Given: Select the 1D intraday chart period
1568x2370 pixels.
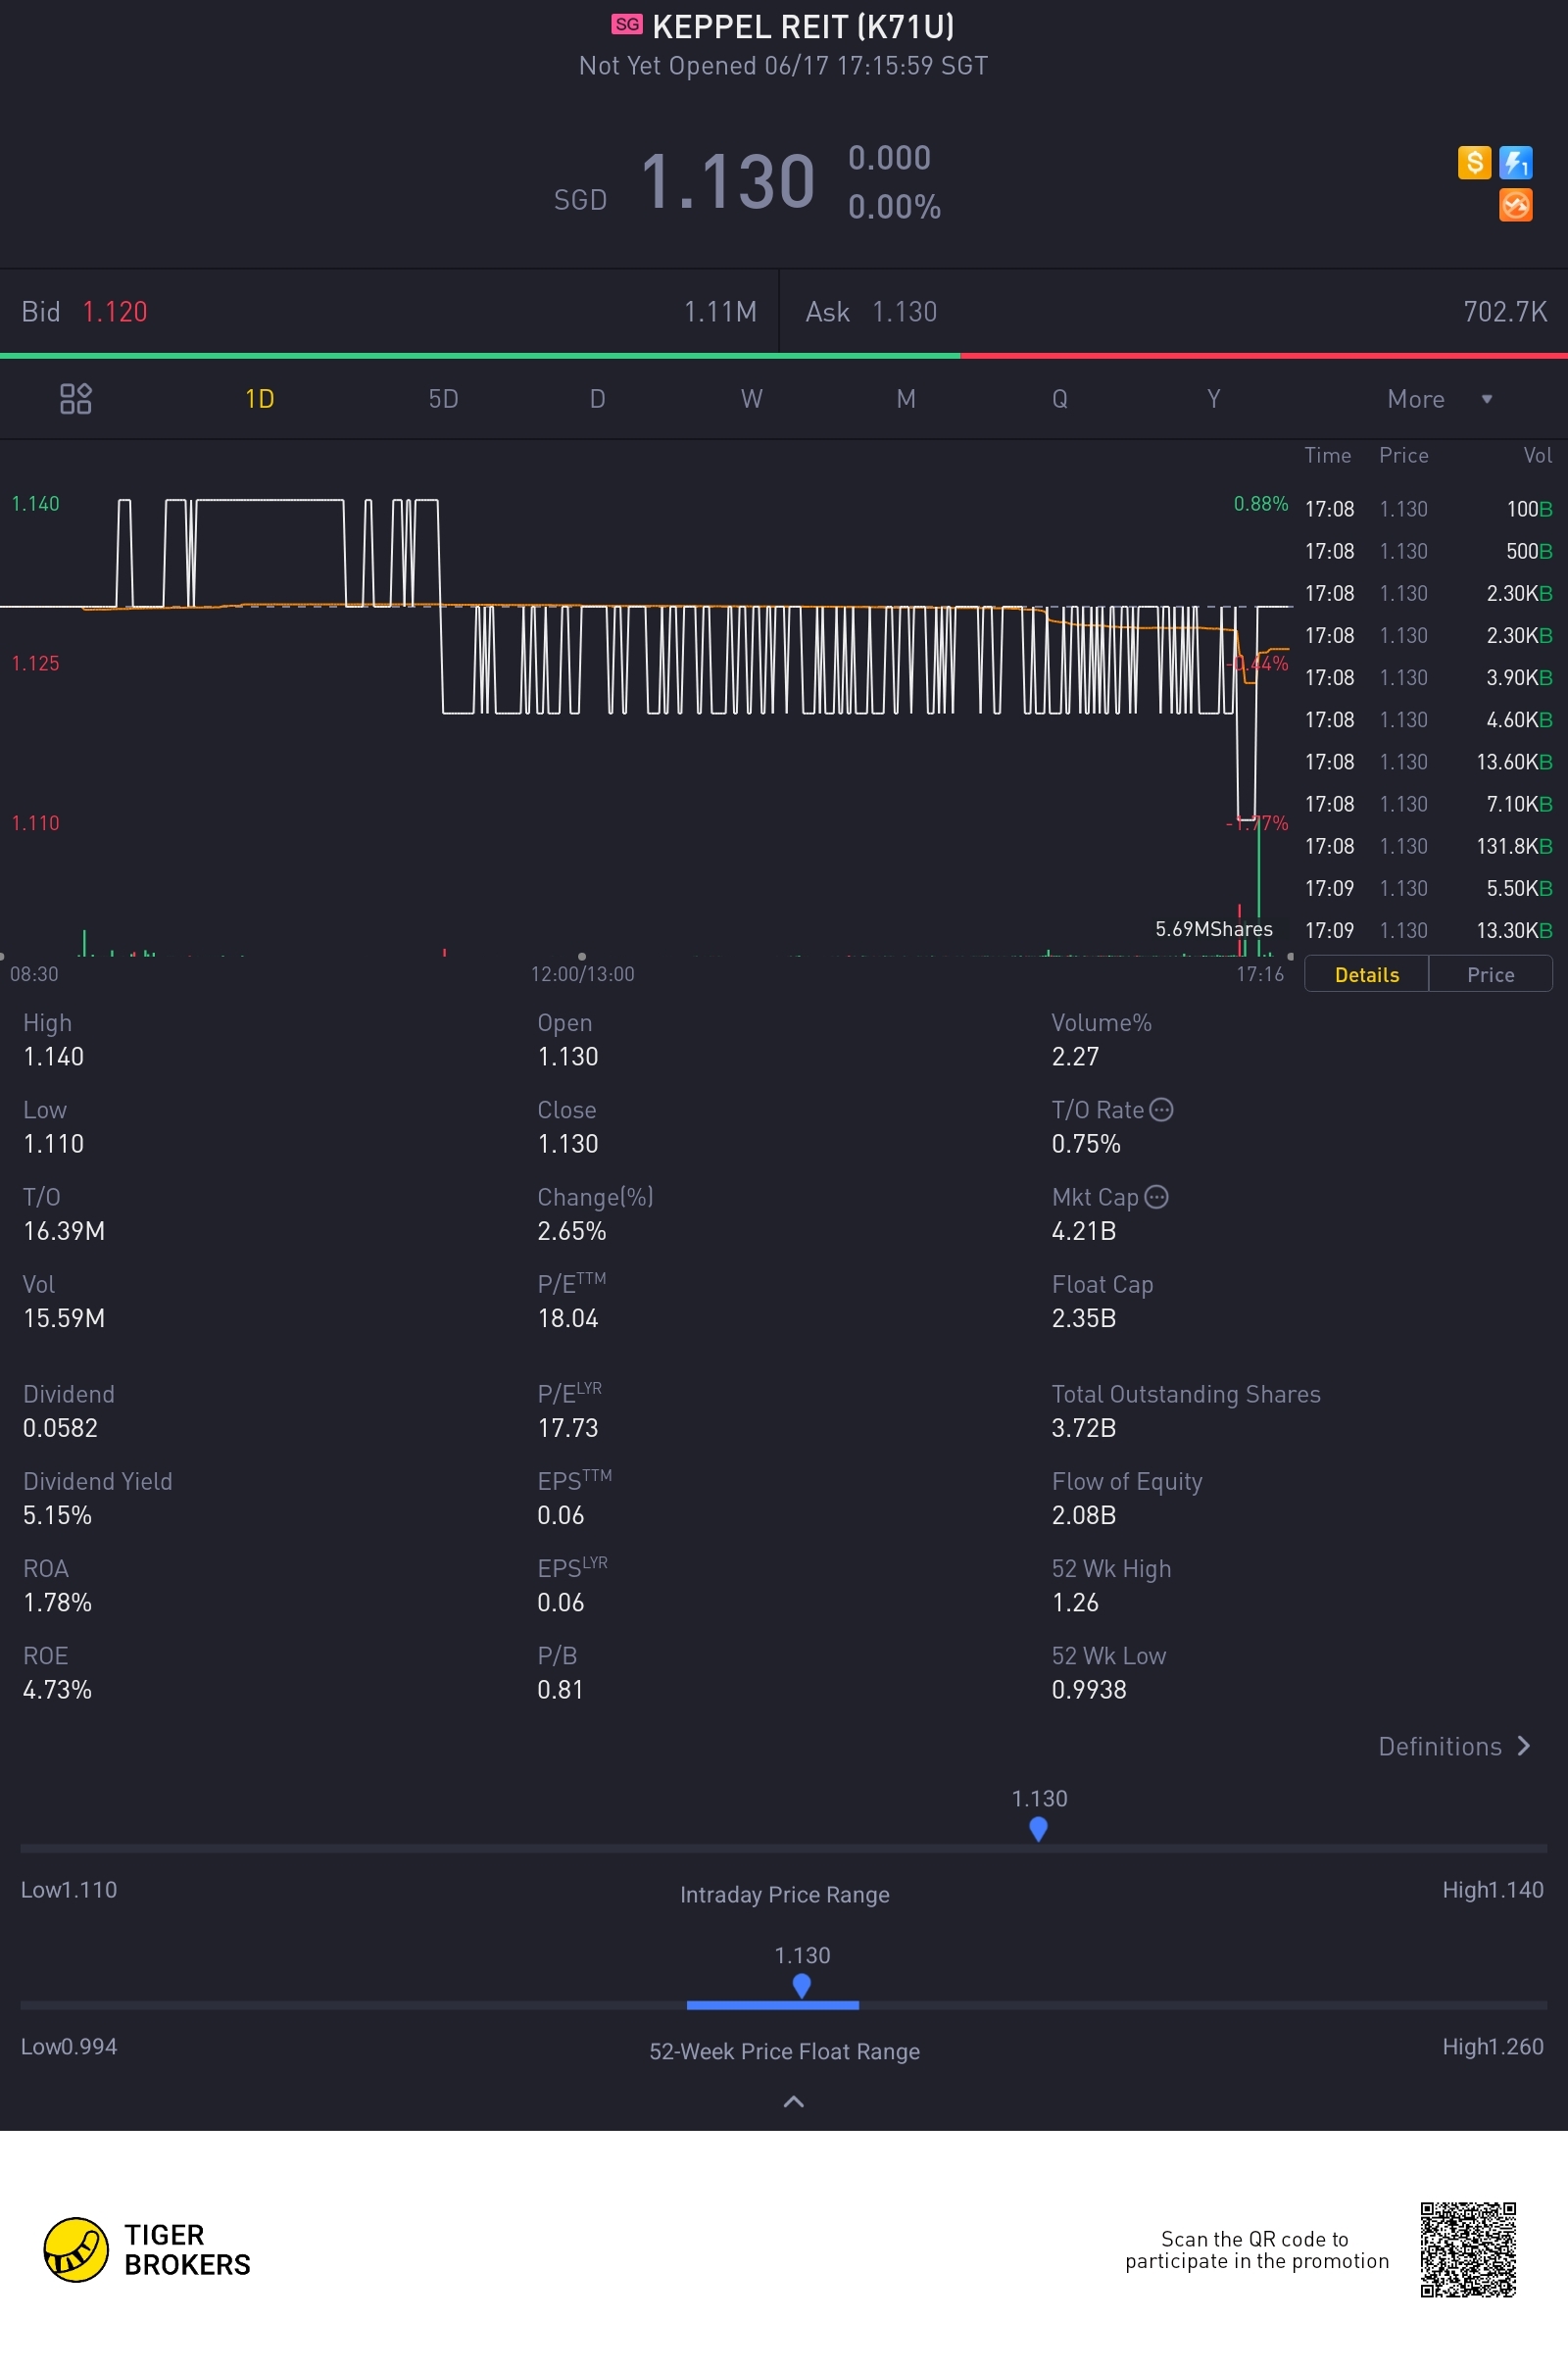Looking at the screenshot, I should point(259,399).
